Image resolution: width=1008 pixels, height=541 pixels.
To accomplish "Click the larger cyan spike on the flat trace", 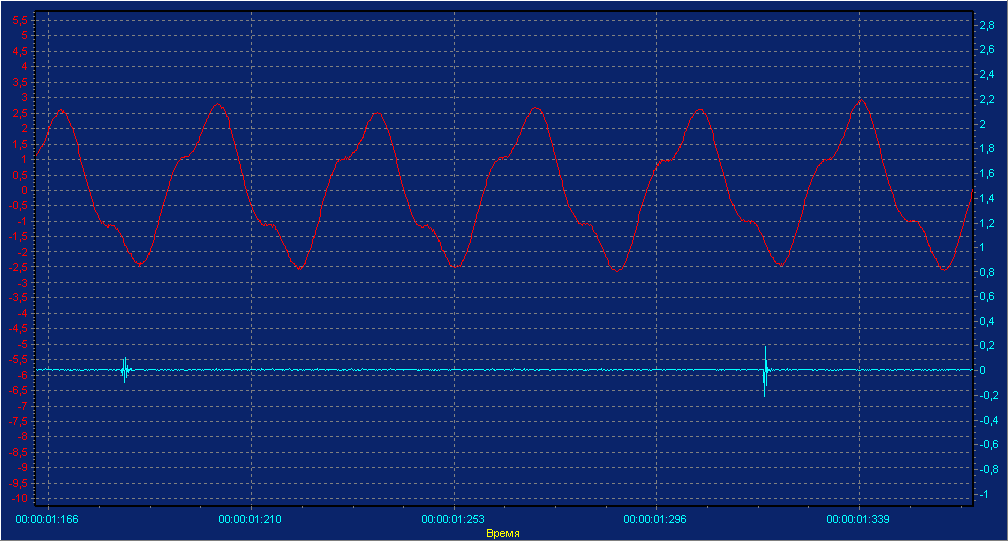I will pyautogui.click(x=765, y=371).
